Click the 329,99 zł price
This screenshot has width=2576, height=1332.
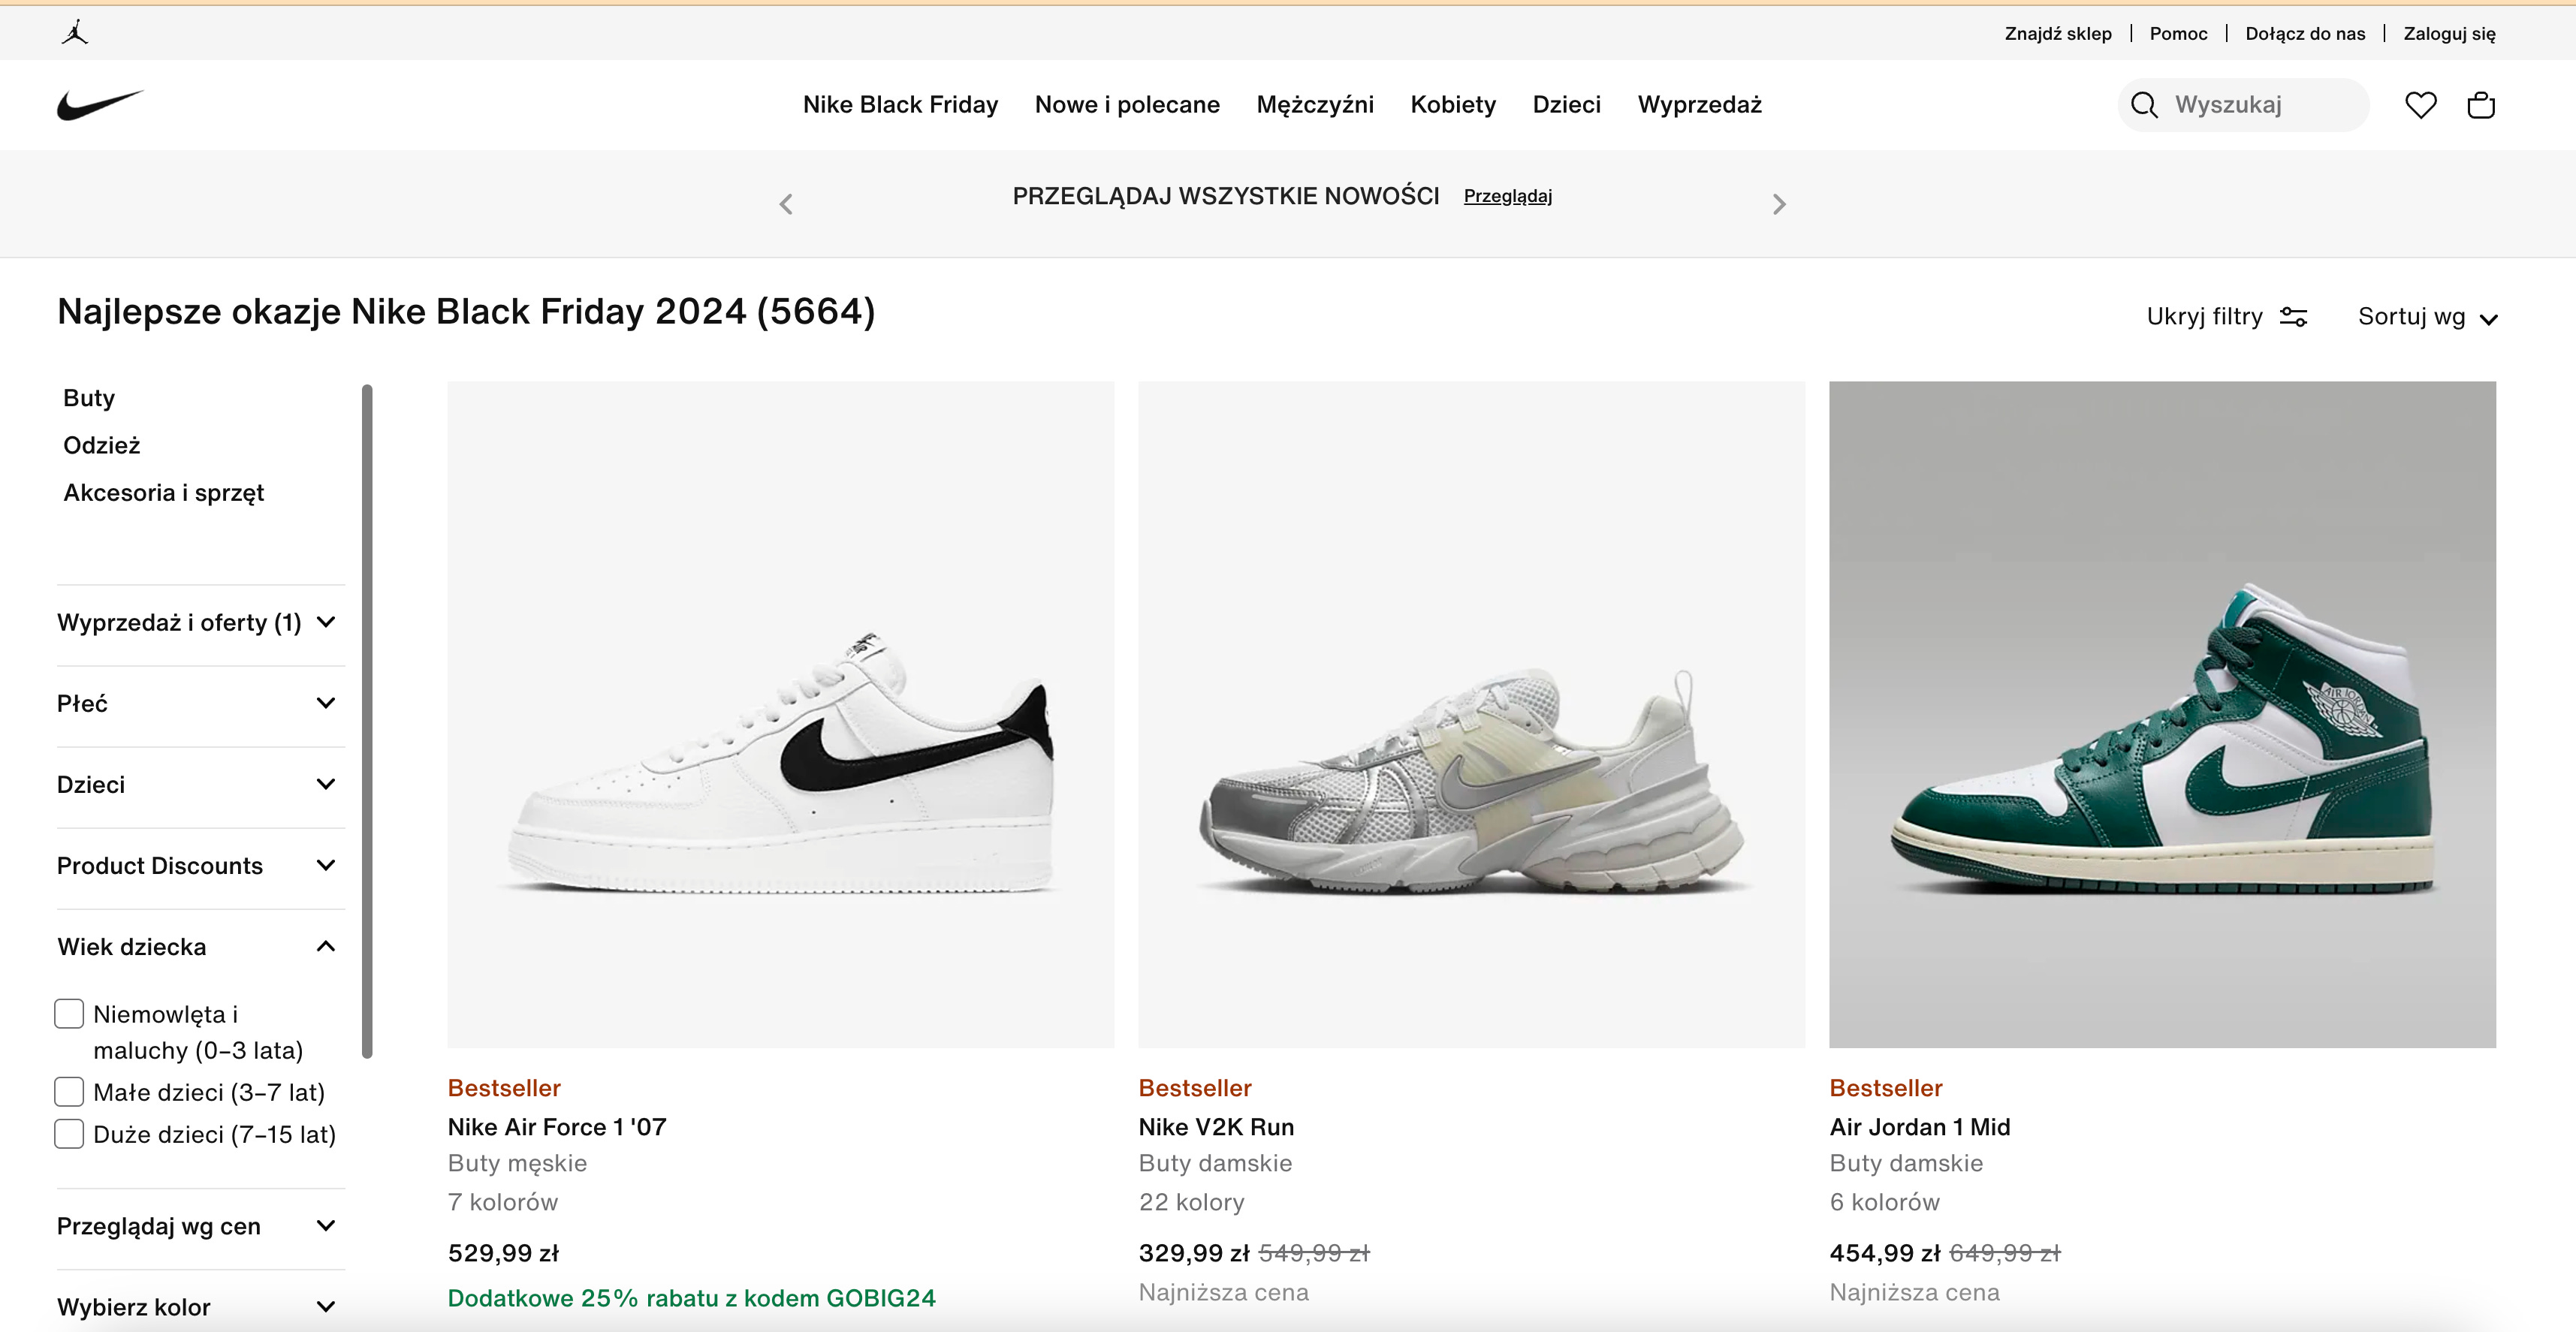click(x=1194, y=1253)
